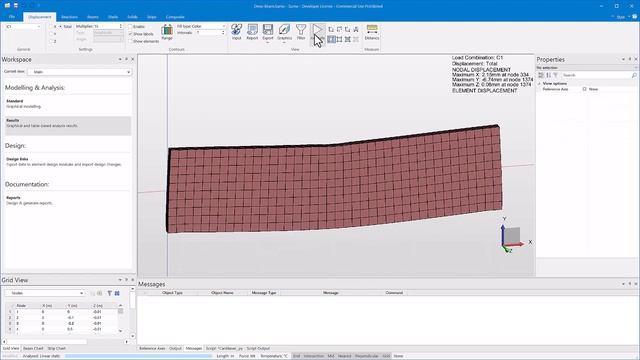This screenshot has height=360, width=640.
Task: Click the search magnifier in Properties panel
Action: click(634, 75)
